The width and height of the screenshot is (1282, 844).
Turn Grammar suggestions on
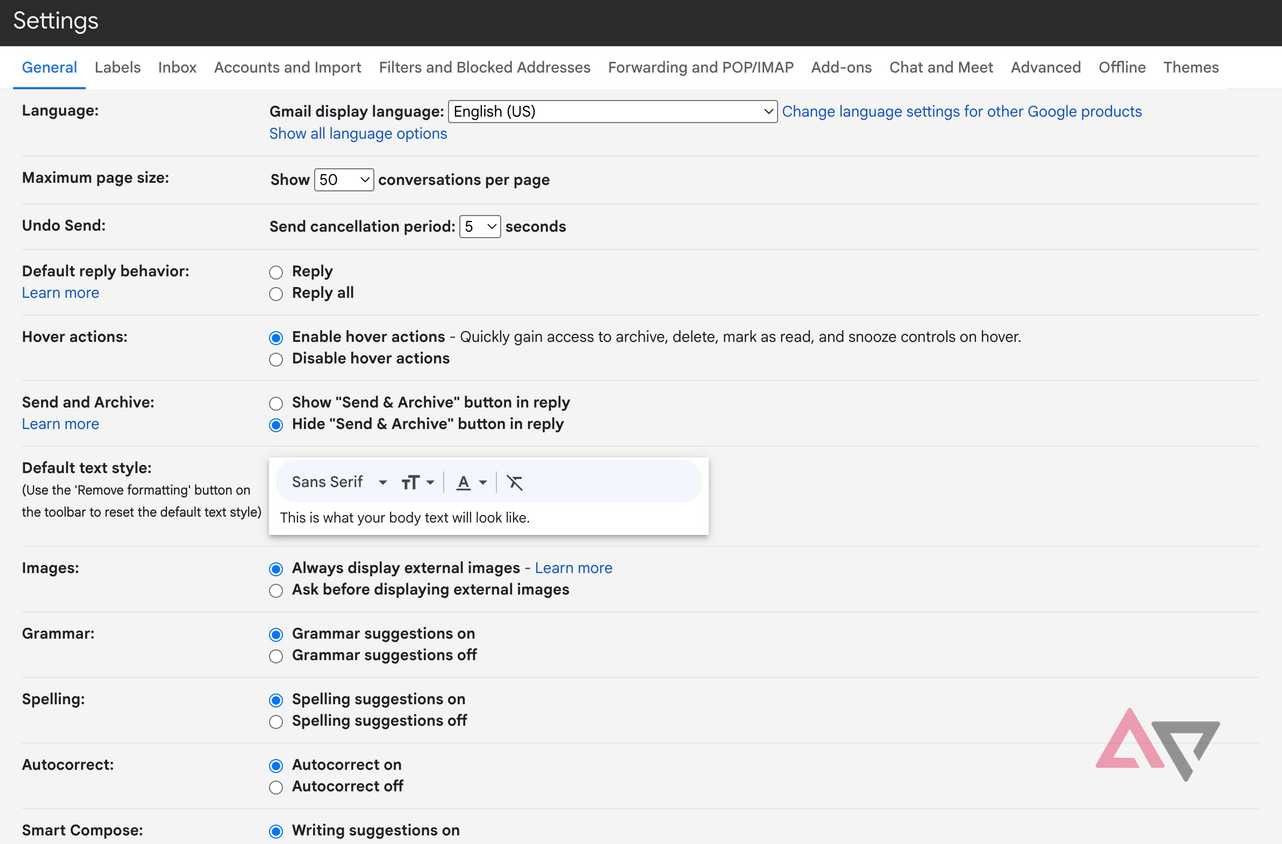(x=276, y=634)
